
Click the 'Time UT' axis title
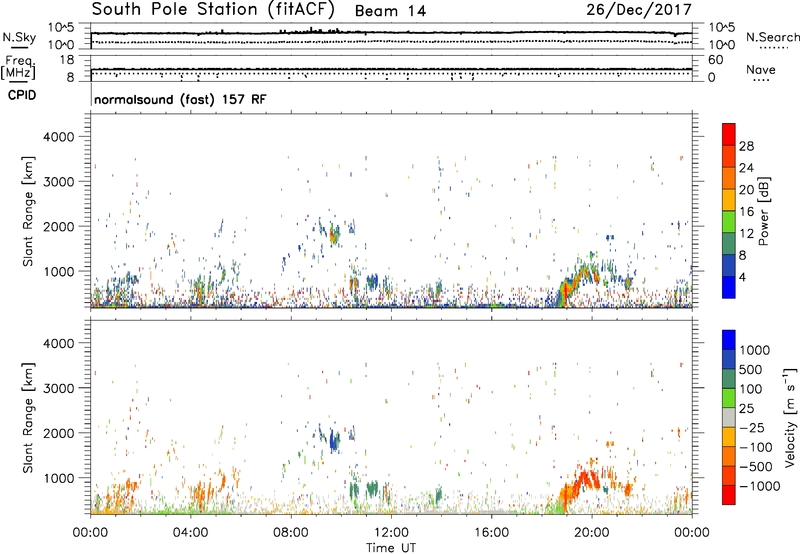(x=391, y=548)
